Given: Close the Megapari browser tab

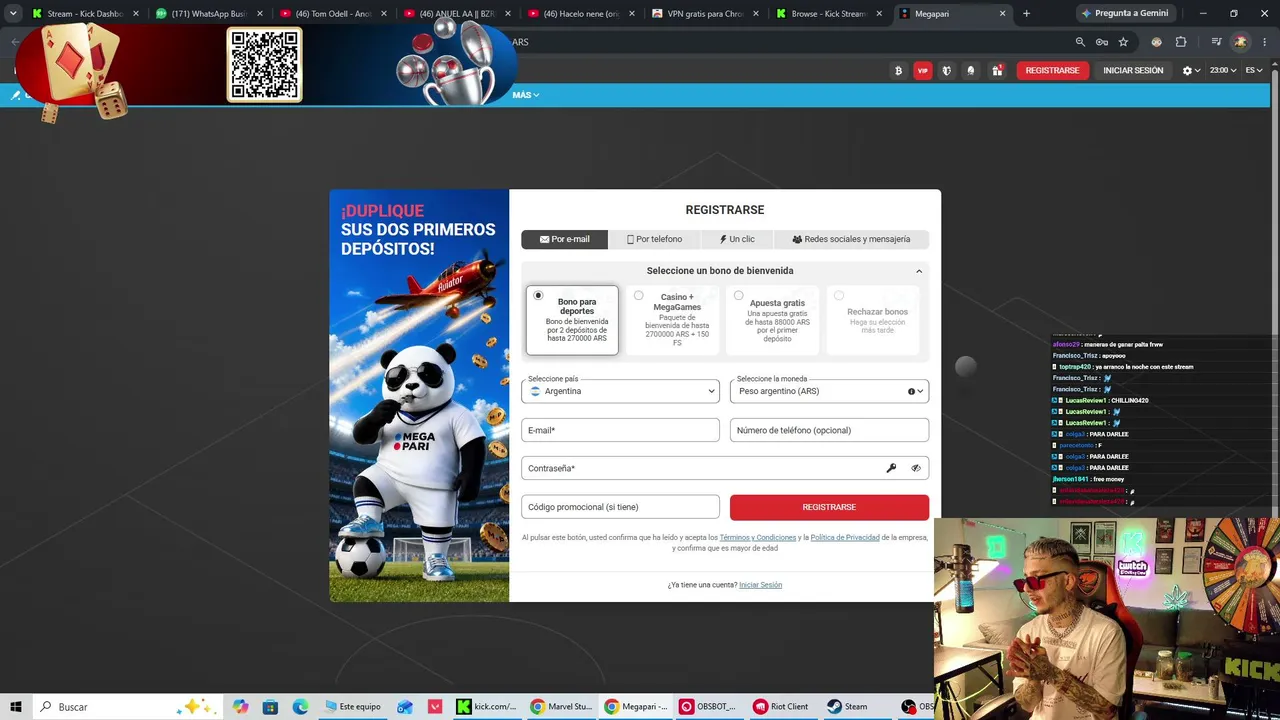Looking at the screenshot, I should coord(1002,13).
